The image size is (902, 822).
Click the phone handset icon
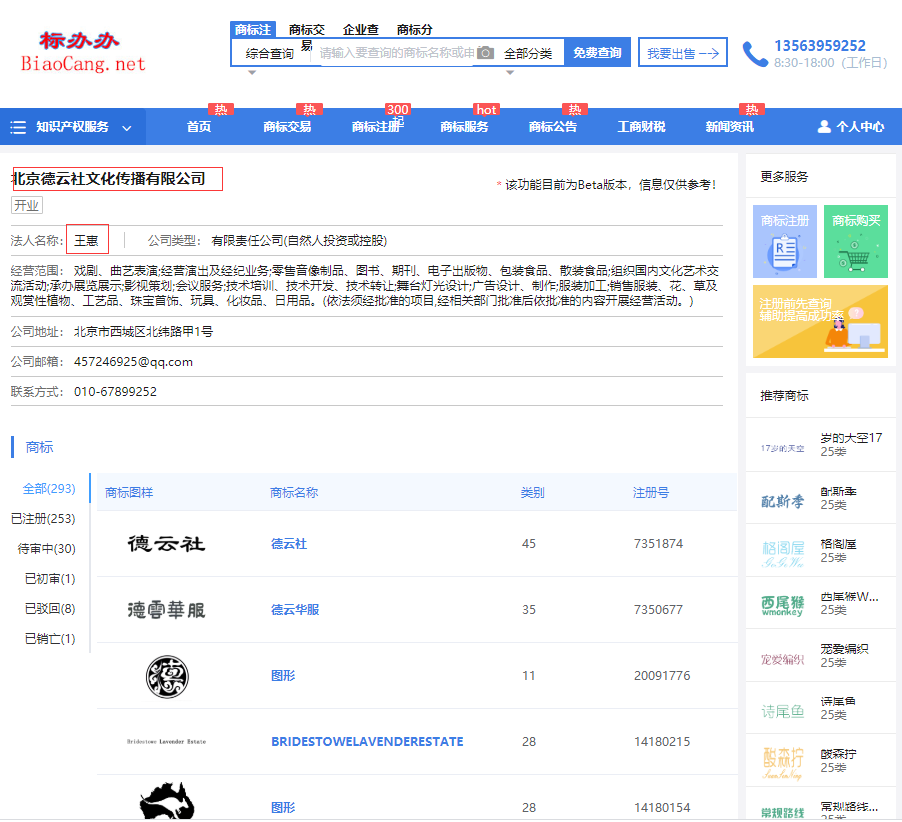755,54
